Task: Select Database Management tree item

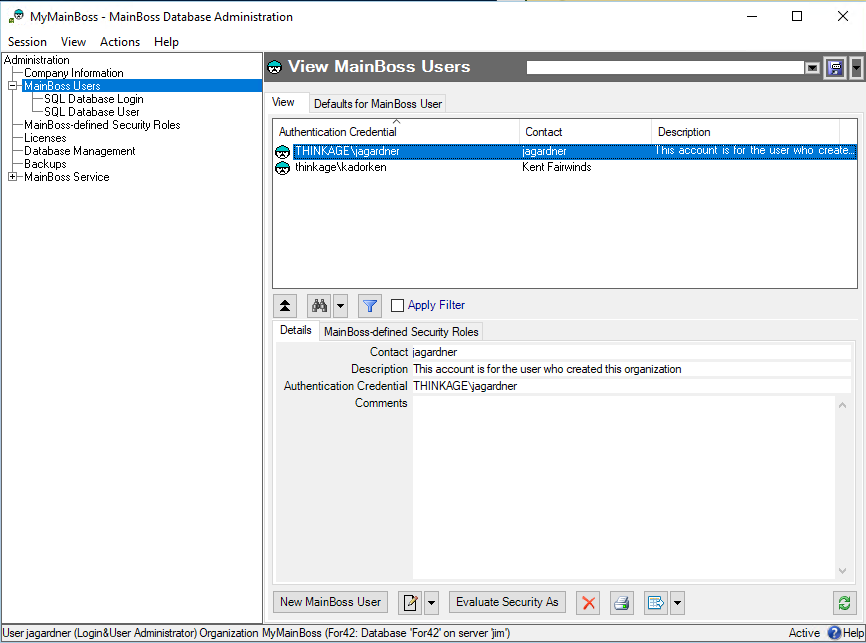Action: [x=80, y=151]
